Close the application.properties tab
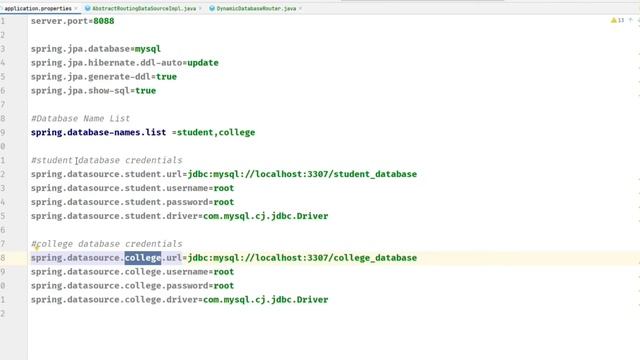The height and width of the screenshot is (360, 640). click(76, 8)
